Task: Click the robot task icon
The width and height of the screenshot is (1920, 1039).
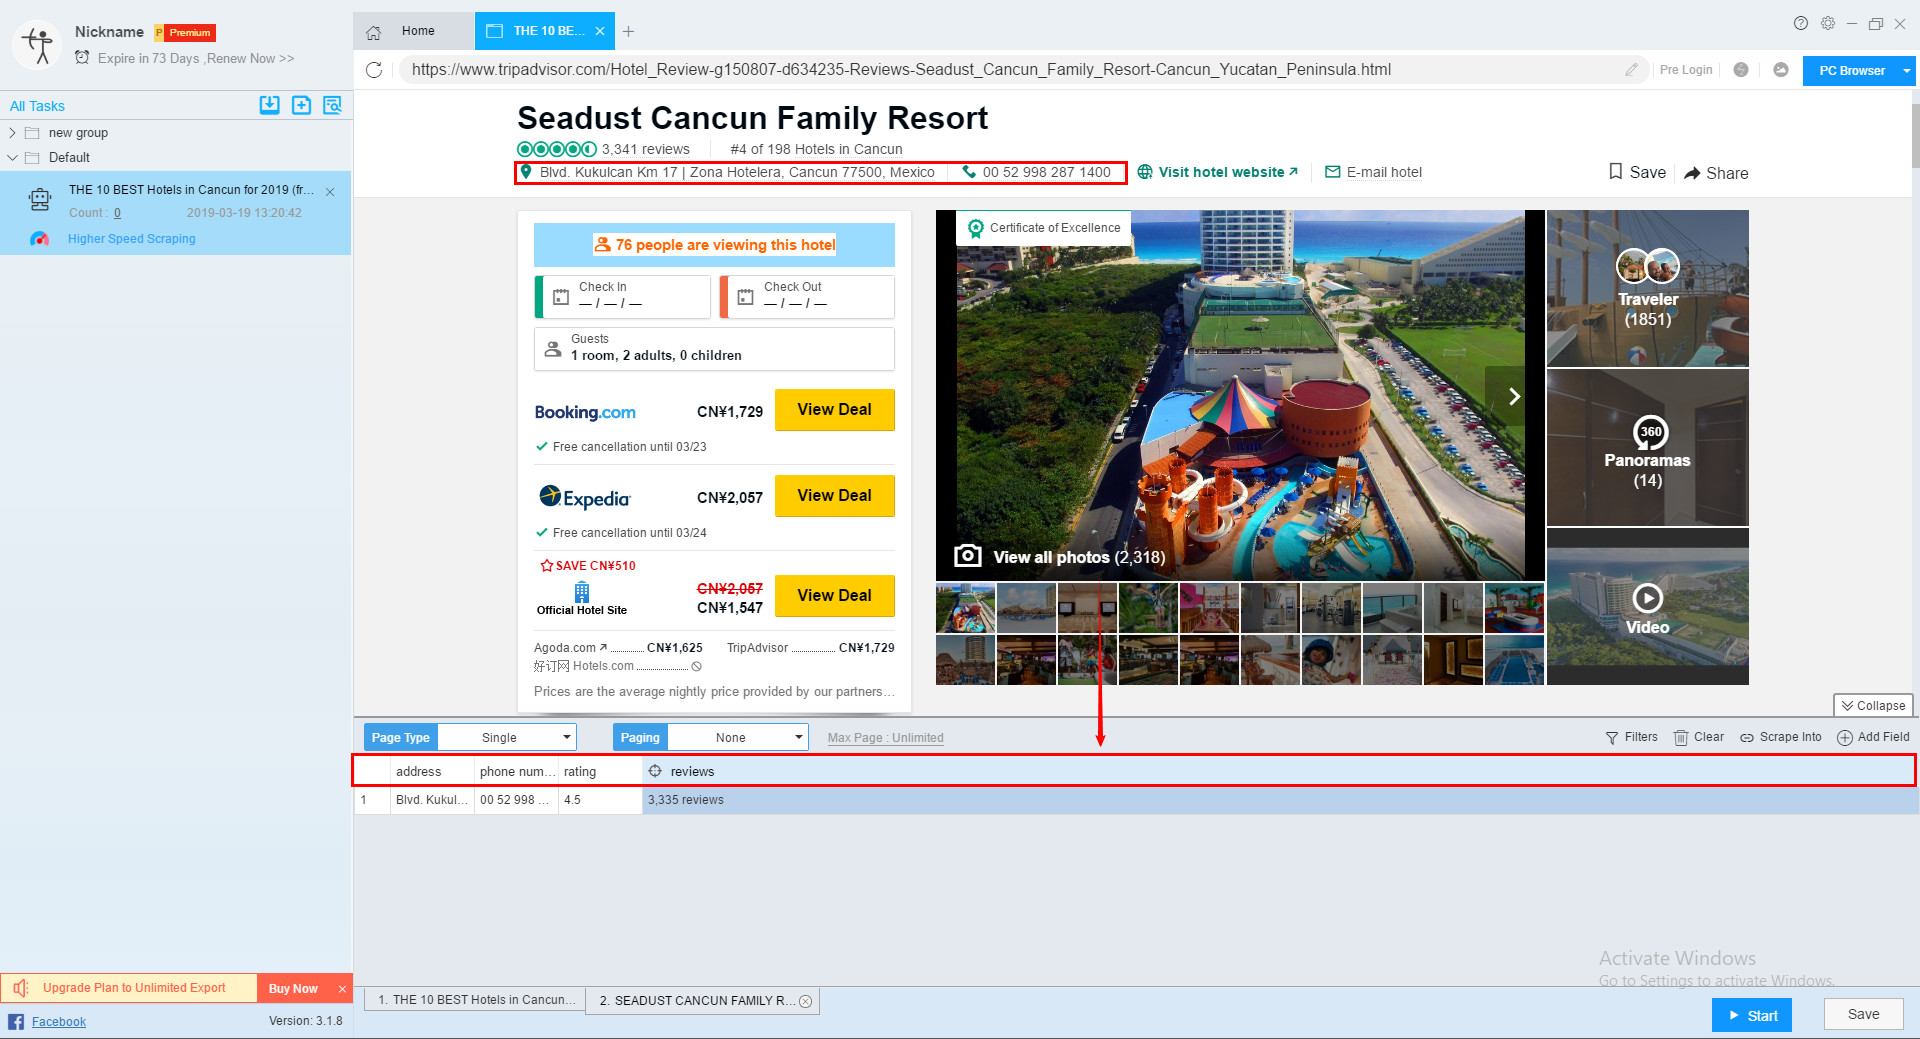Action: tap(40, 200)
